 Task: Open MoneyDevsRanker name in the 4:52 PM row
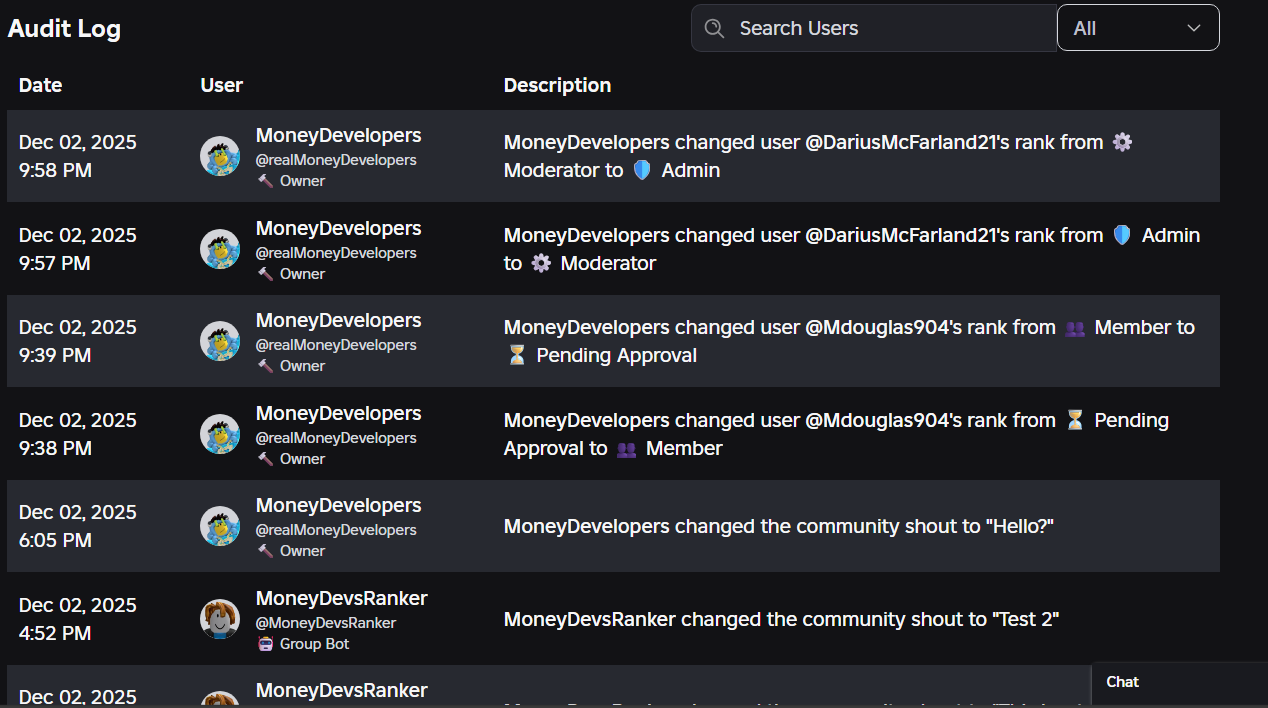point(341,598)
